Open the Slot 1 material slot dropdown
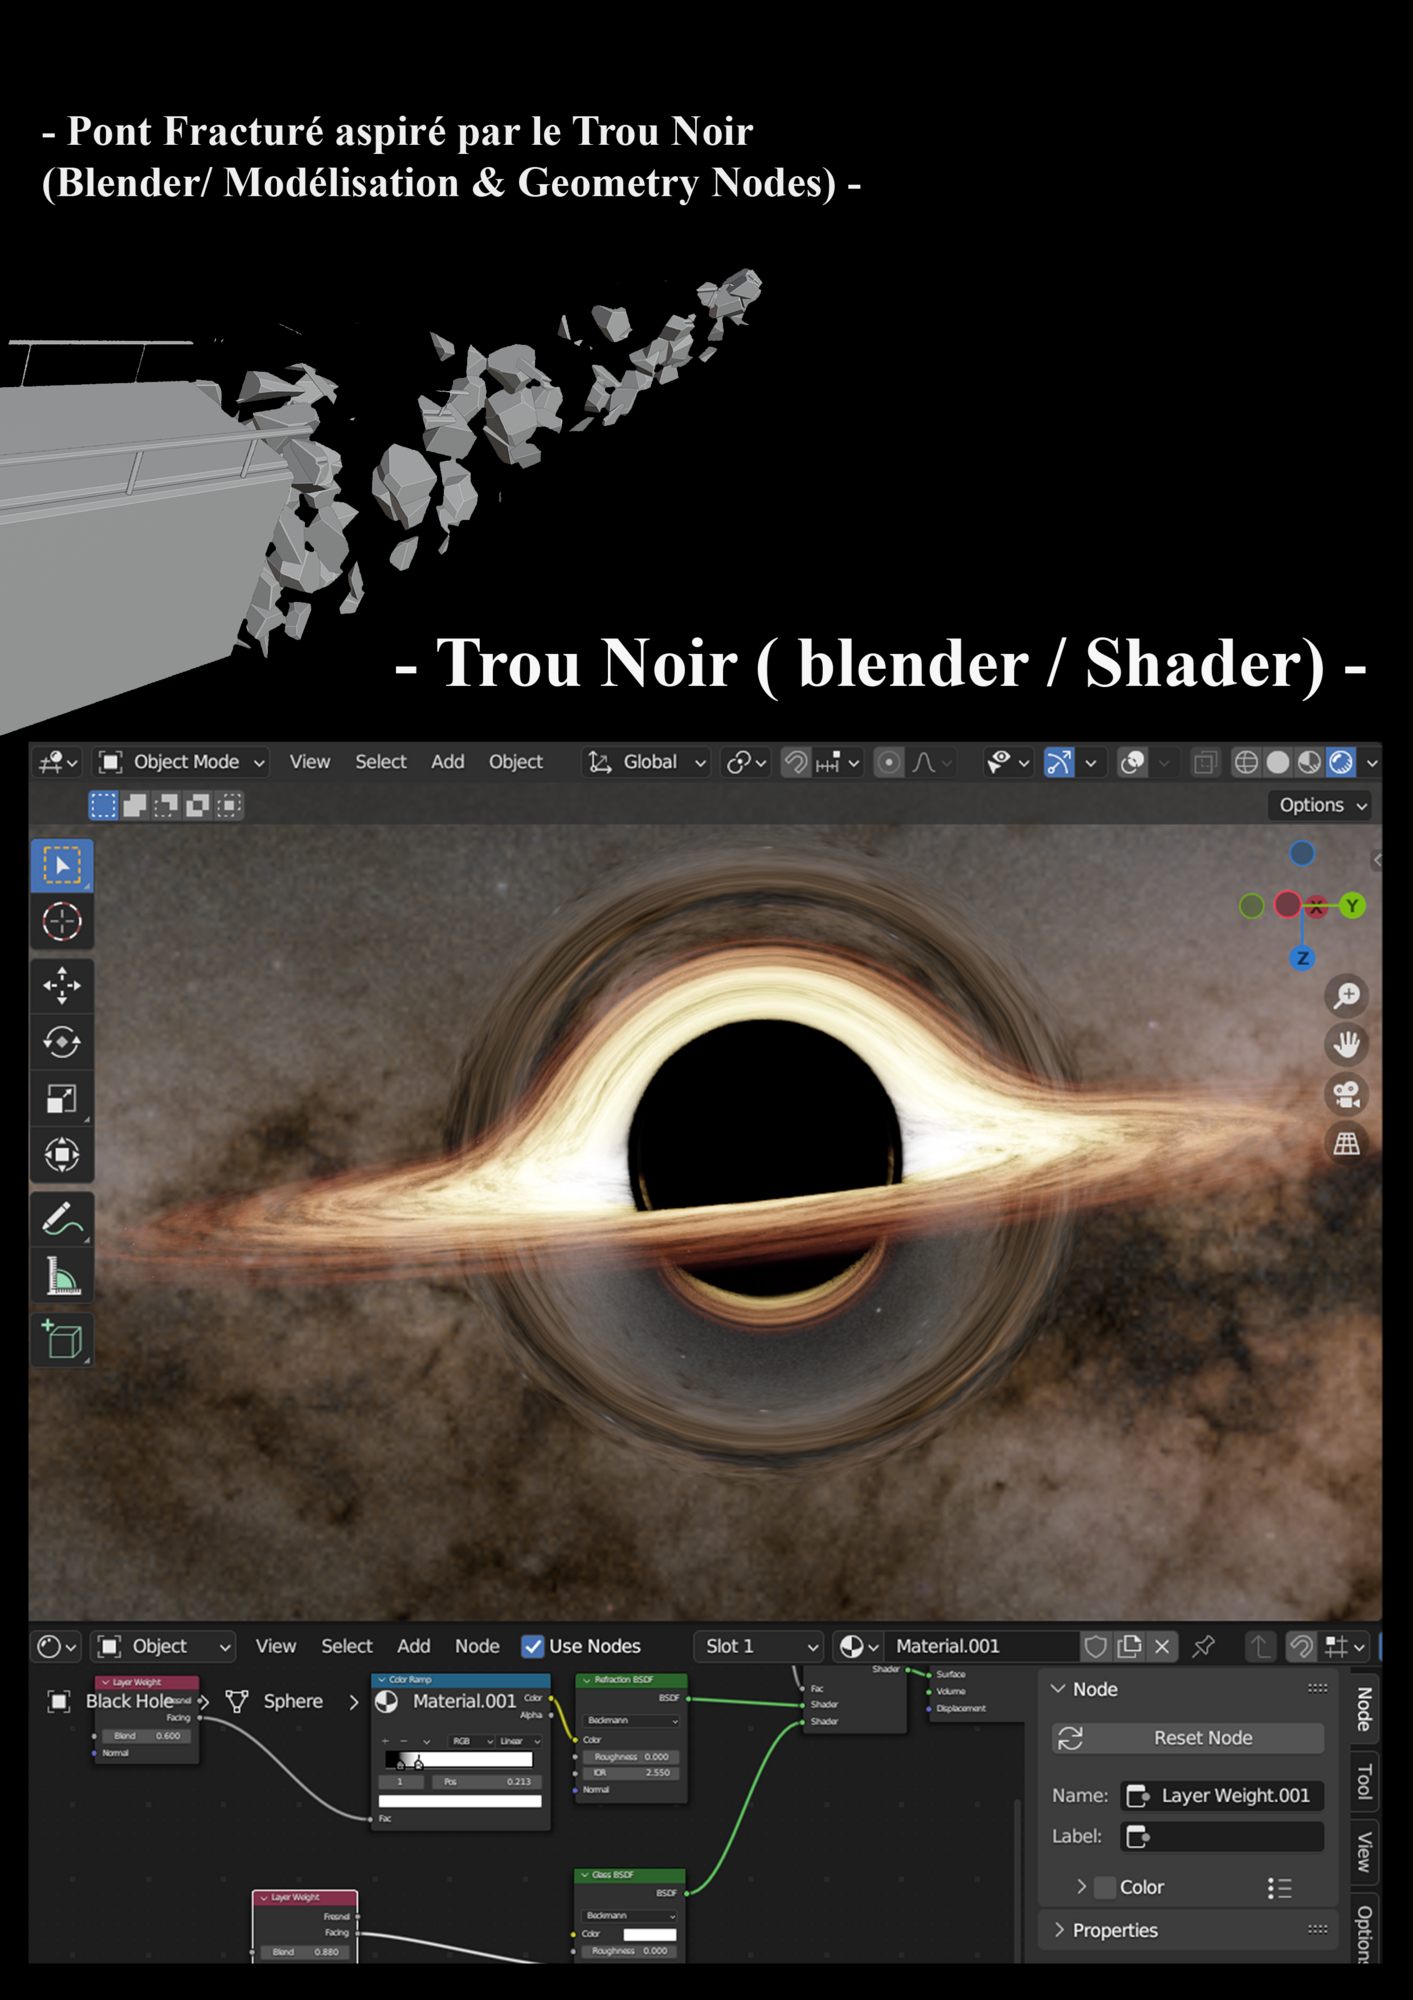 (x=758, y=1646)
